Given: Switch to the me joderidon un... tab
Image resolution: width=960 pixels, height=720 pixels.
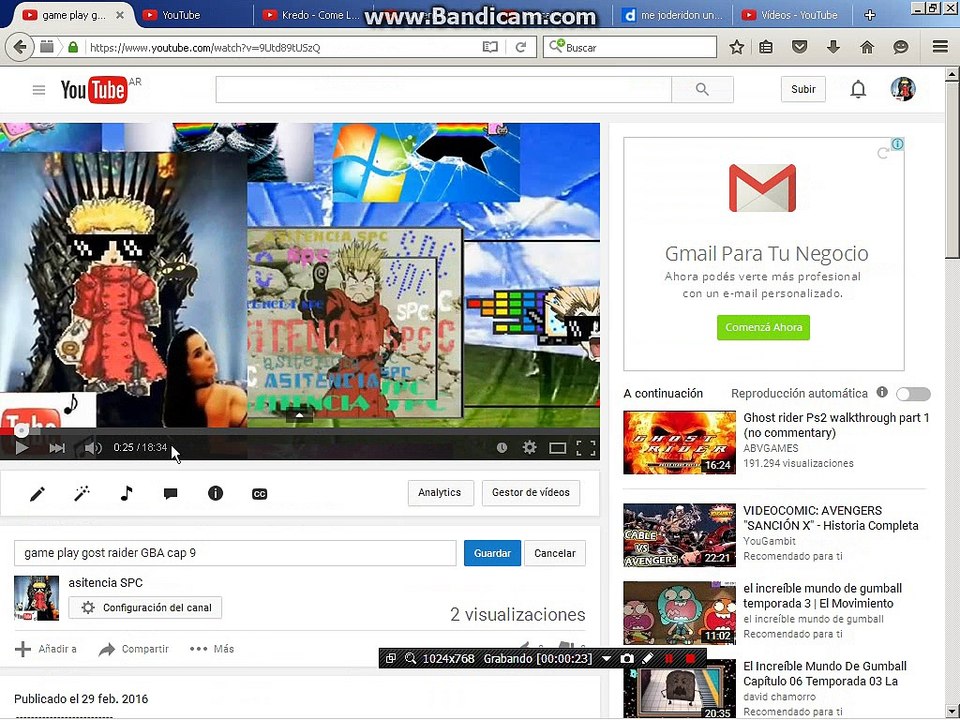Looking at the screenshot, I should coord(672,15).
